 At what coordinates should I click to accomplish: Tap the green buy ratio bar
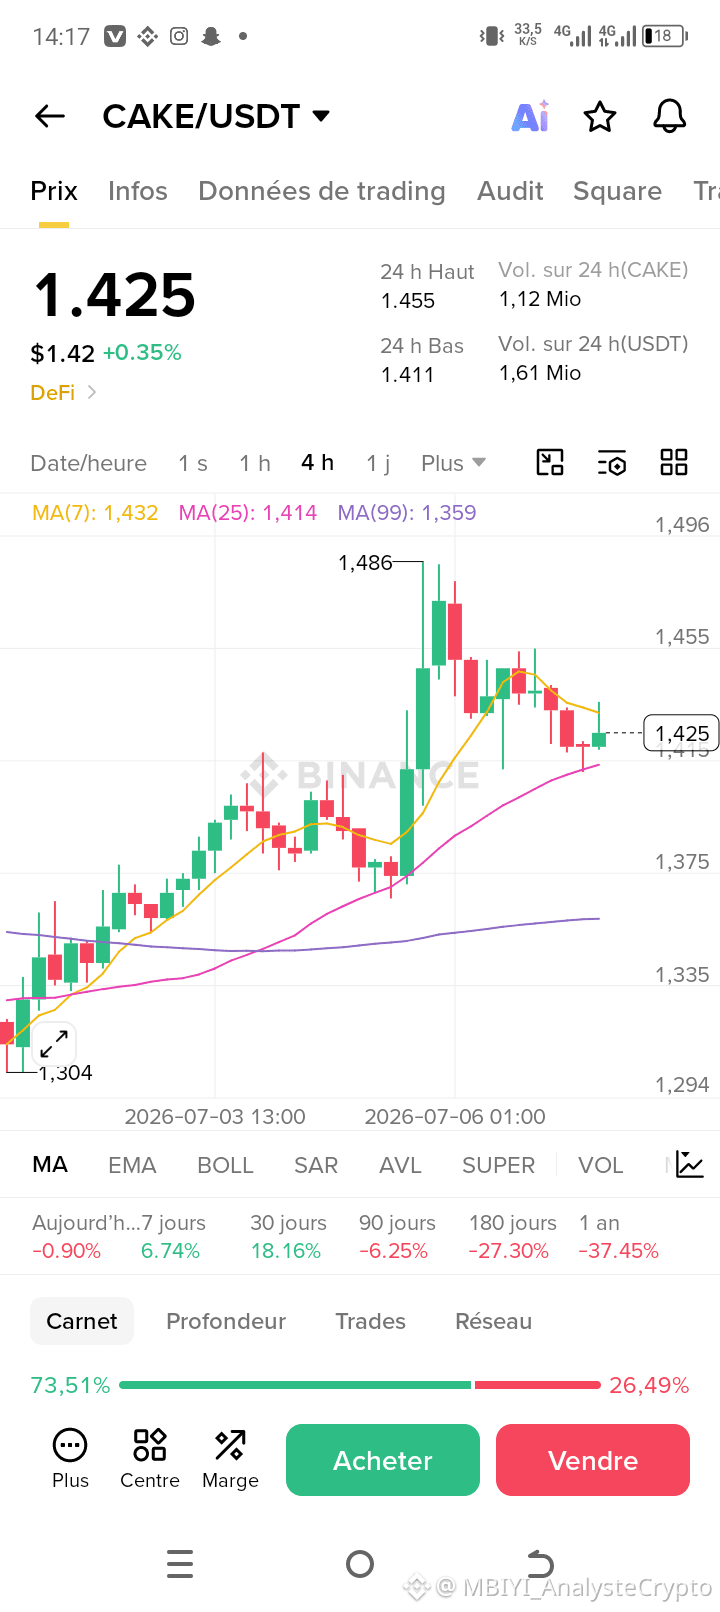pyautogui.click(x=295, y=1385)
